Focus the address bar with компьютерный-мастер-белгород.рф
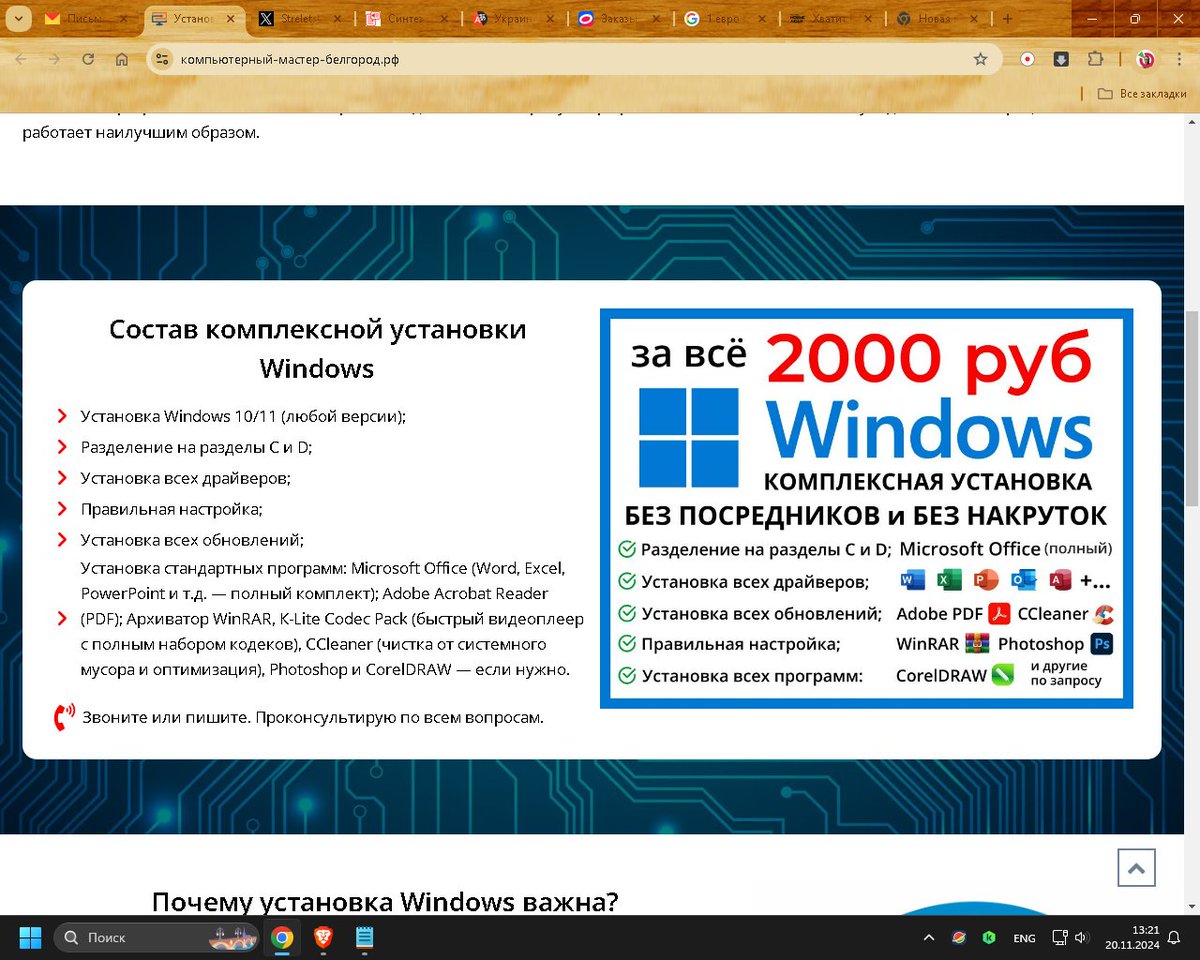Viewport: 1200px width, 960px height. [574, 59]
